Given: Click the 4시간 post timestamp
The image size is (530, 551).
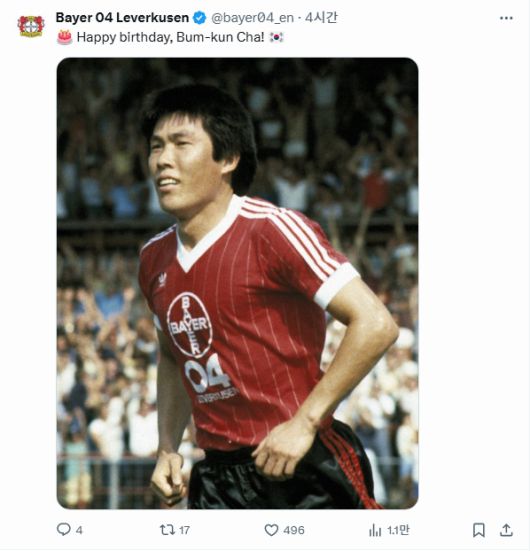Looking at the screenshot, I should (321, 18).
